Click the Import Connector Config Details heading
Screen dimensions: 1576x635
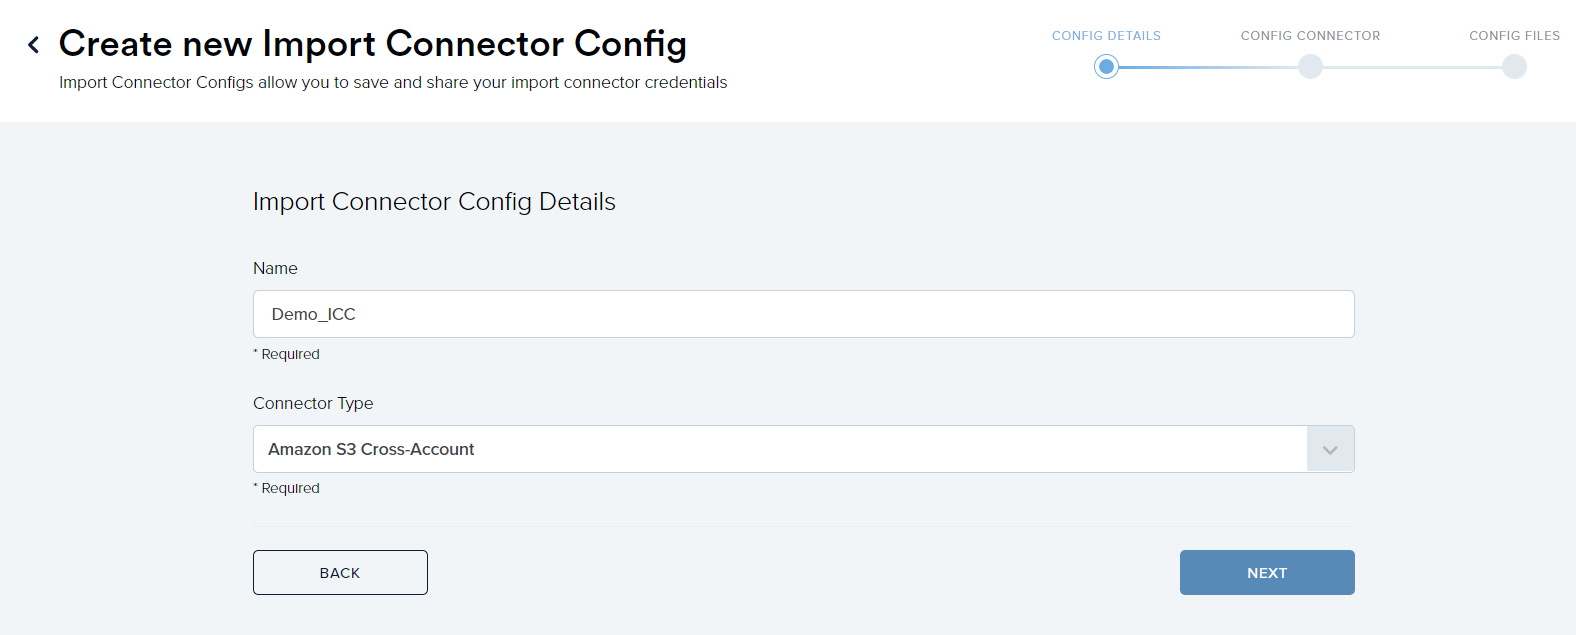(x=434, y=202)
